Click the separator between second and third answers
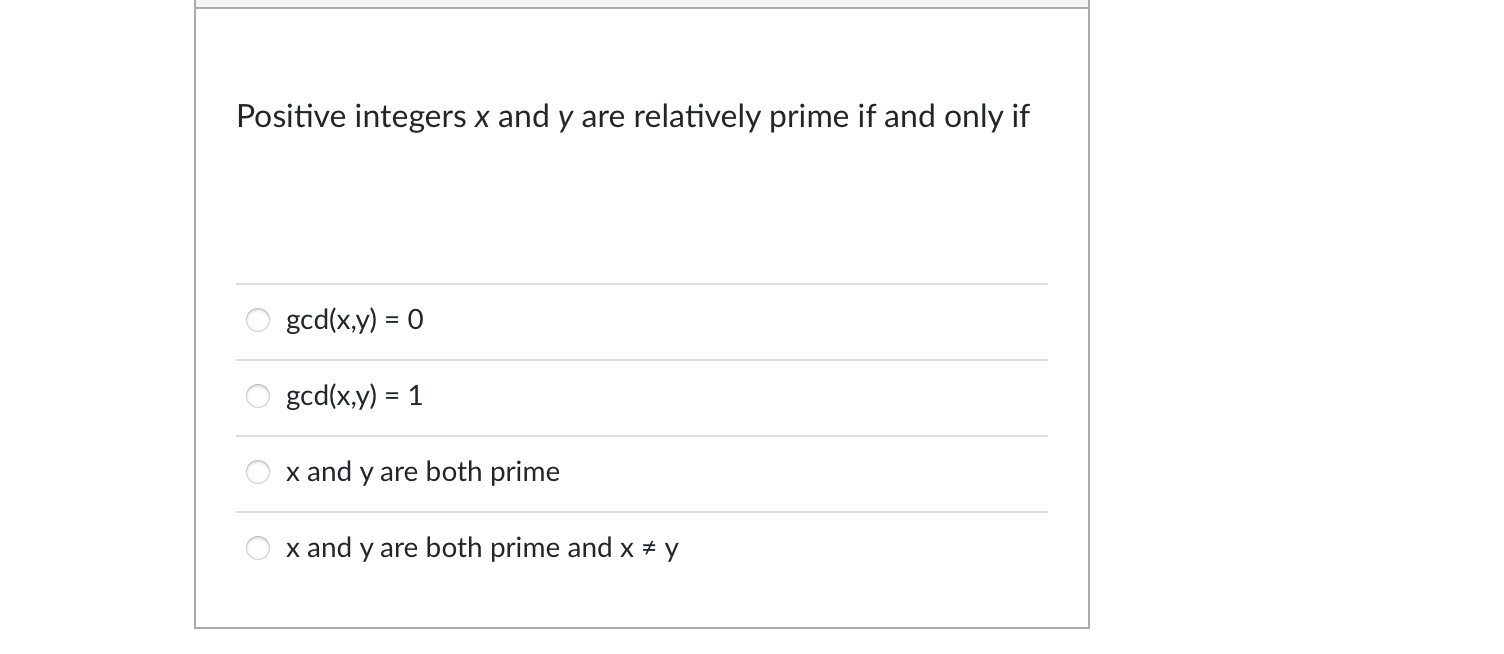1504x654 pixels. (641, 435)
